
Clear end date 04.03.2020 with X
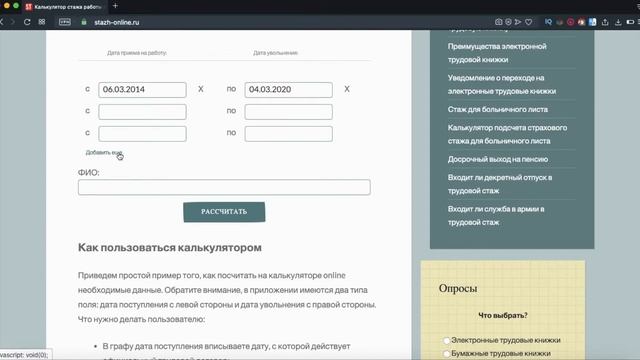[x=347, y=89]
